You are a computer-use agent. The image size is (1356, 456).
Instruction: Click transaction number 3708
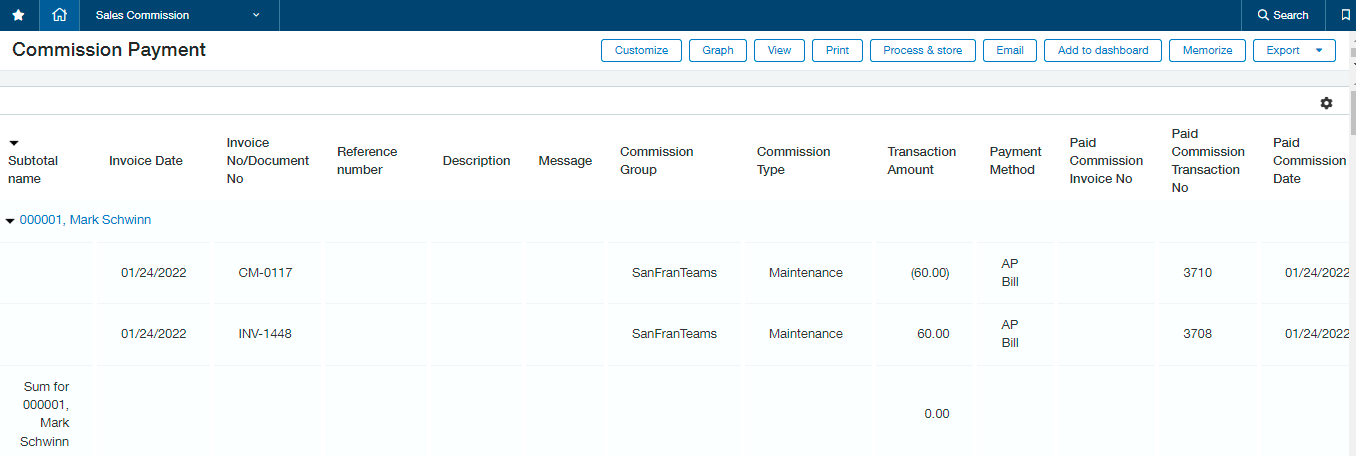click(1197, 334)
